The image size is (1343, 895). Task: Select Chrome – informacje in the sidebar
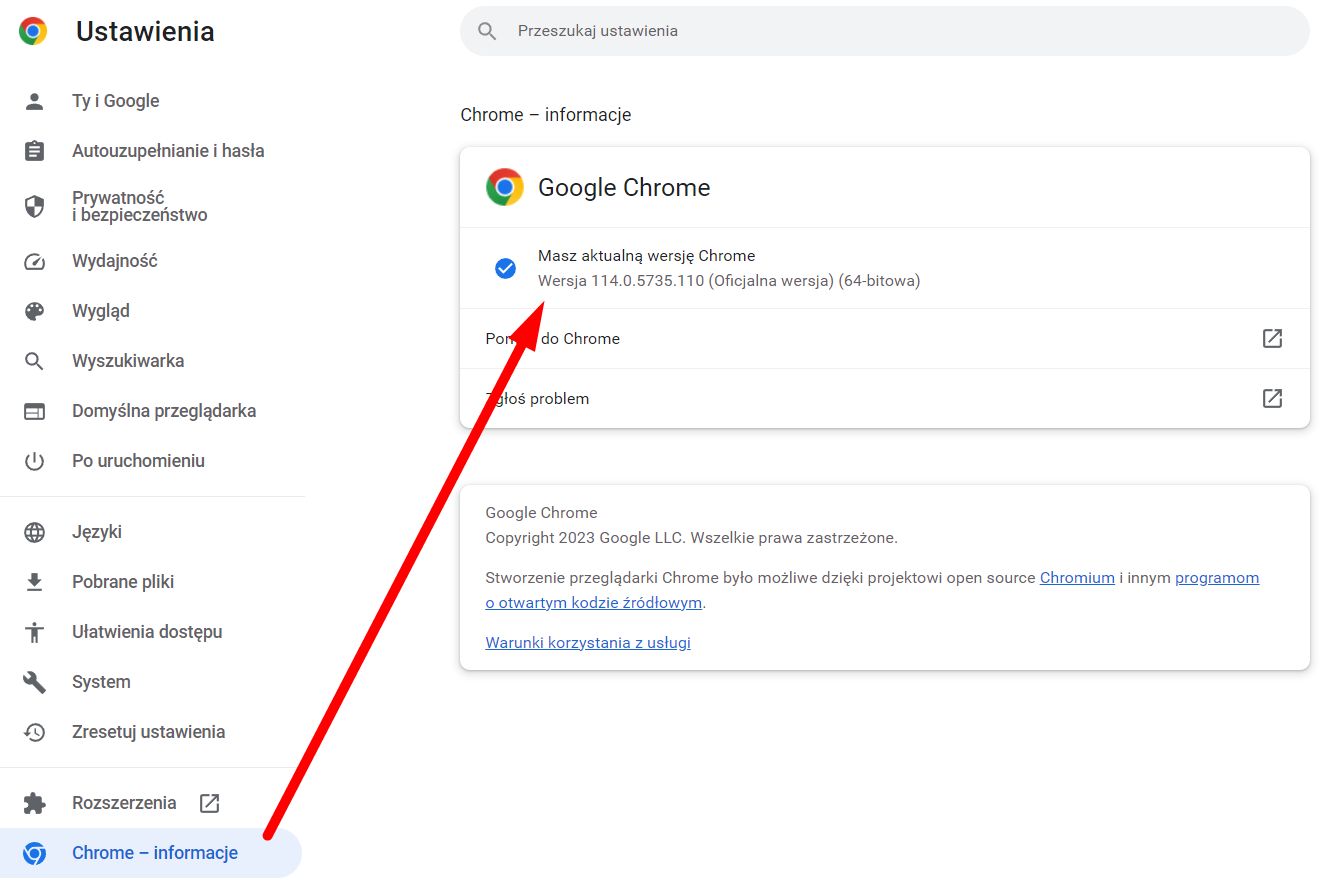[x=154, y=852]
